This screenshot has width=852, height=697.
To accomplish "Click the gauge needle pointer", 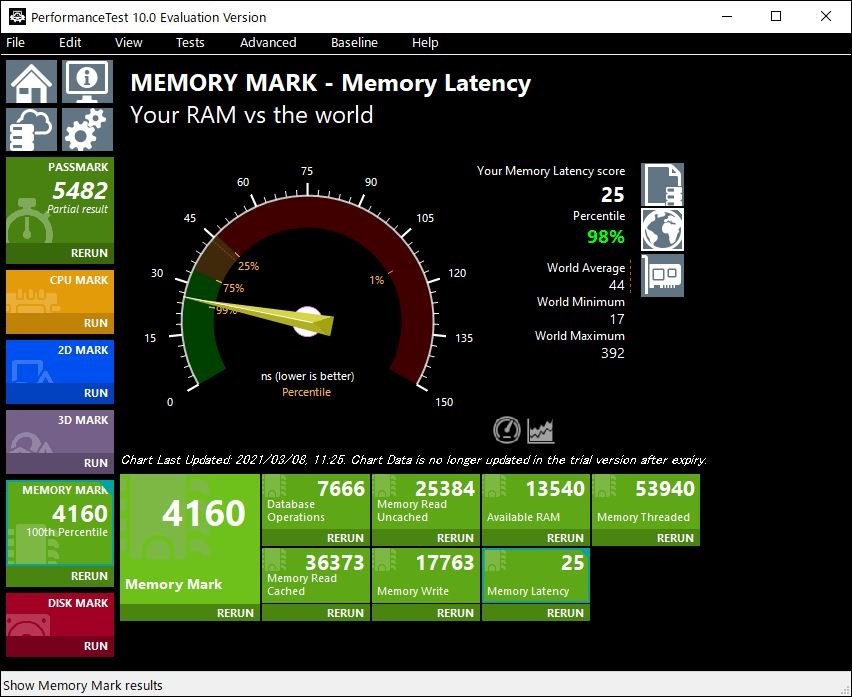I will [260, 315].
